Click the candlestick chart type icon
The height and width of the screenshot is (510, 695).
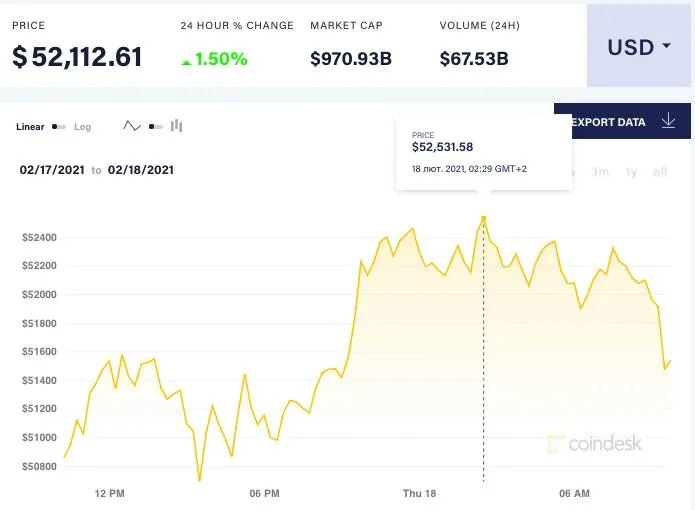(x=177, y=126)
